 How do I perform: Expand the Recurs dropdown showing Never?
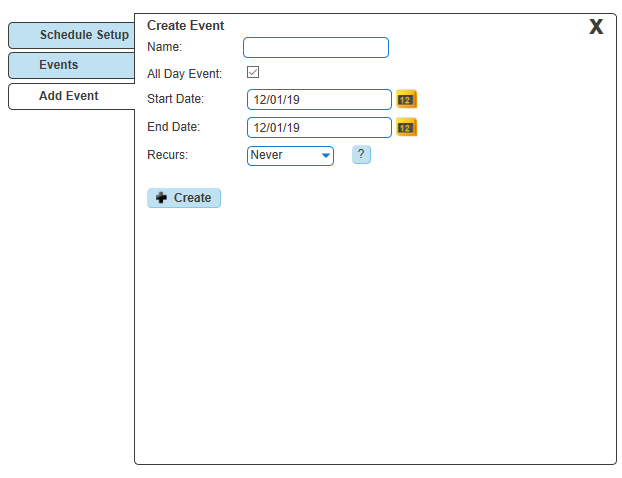290,155
